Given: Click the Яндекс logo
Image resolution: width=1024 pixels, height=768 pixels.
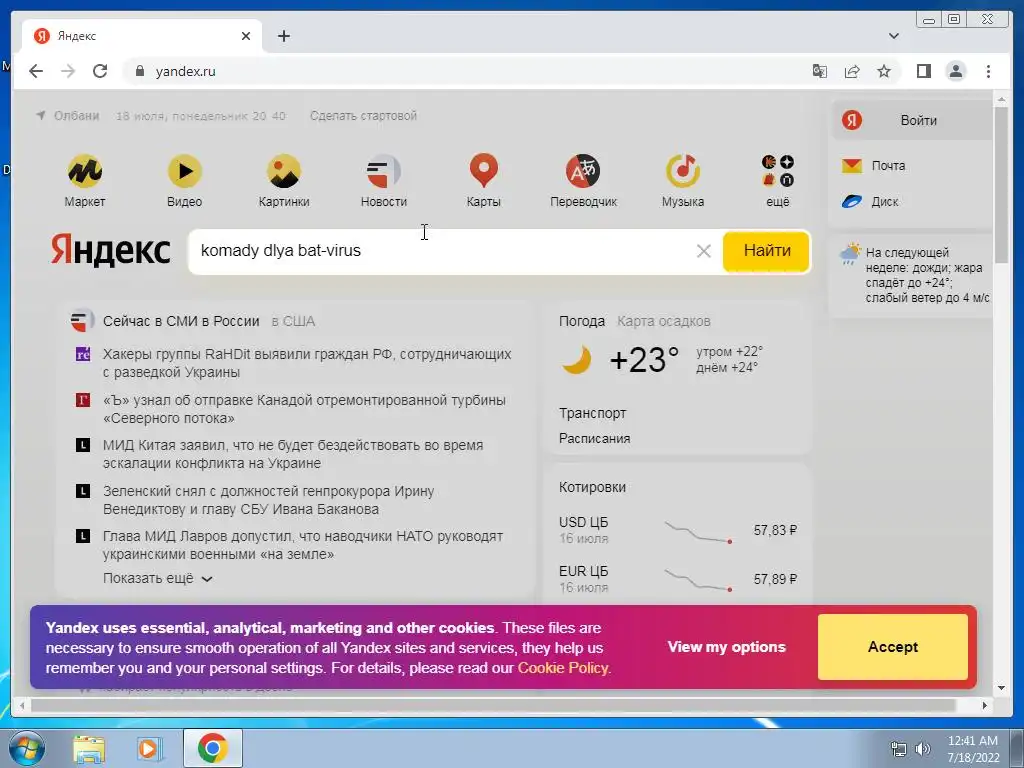Looking at the screenshot, I should [x=110, y=251].
